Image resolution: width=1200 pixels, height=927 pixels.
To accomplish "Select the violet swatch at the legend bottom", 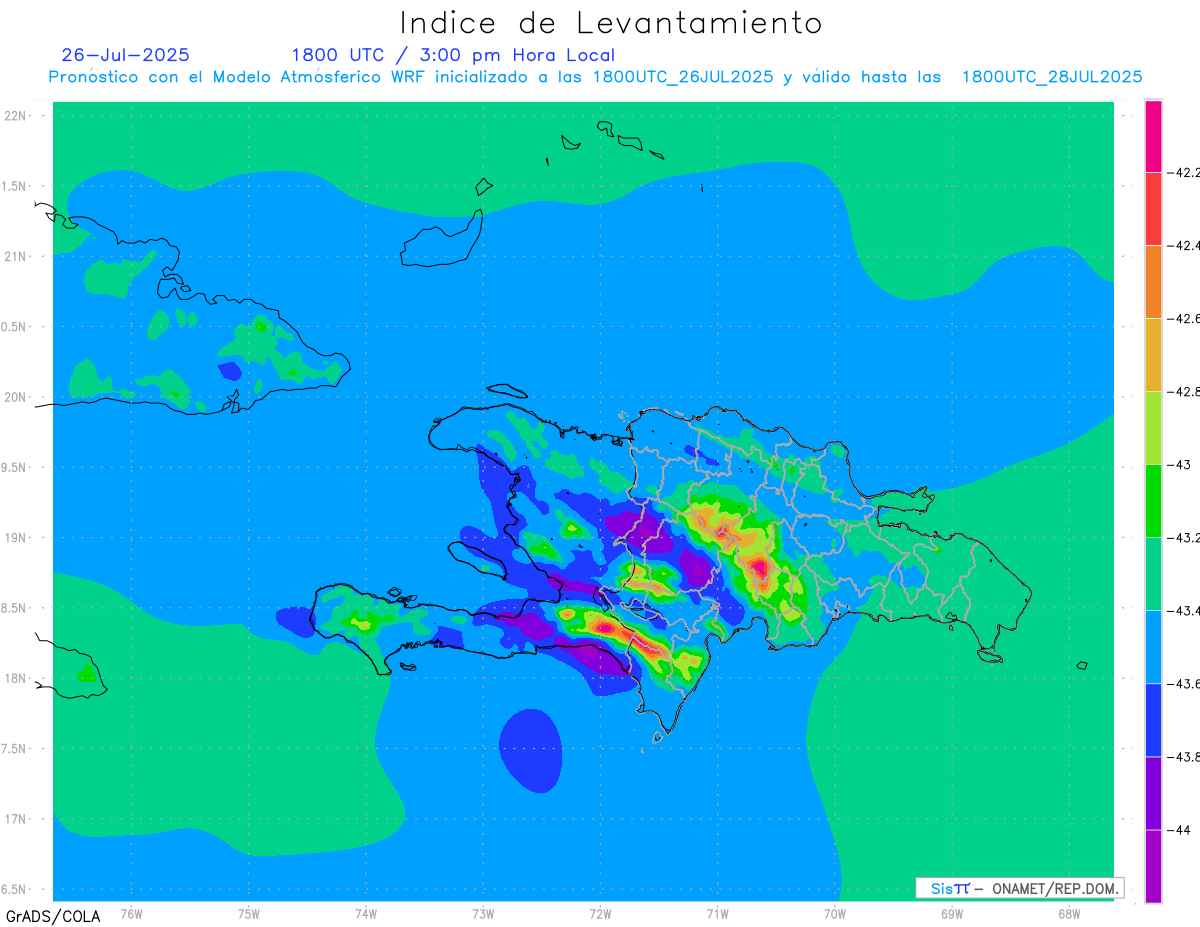I will (x=1153, y=866).
